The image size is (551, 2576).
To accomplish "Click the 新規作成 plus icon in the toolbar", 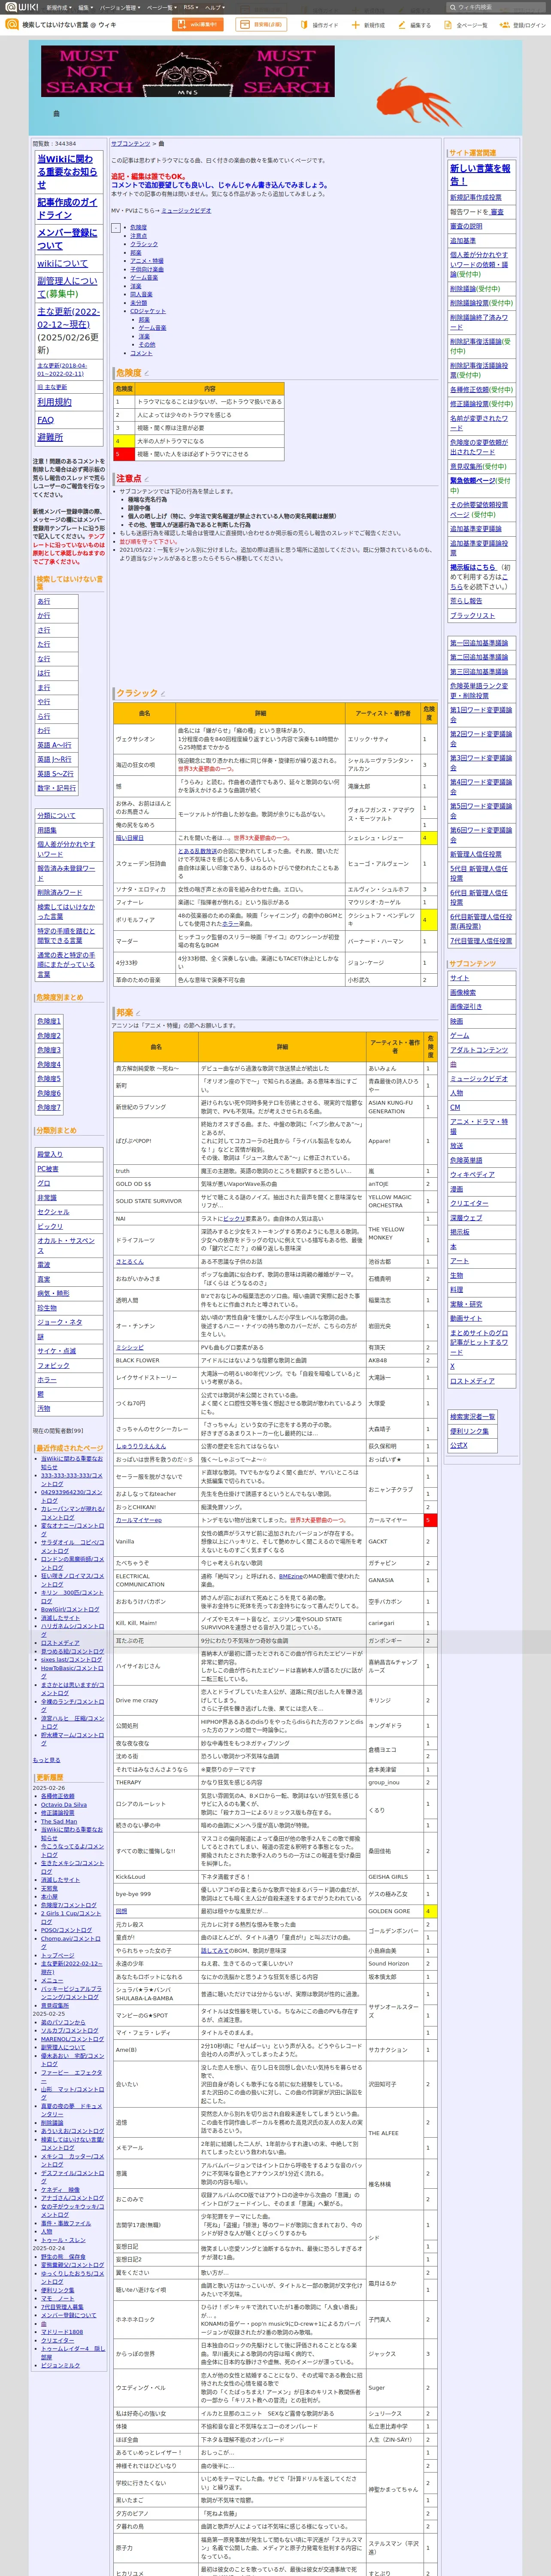I will (356, 25).
